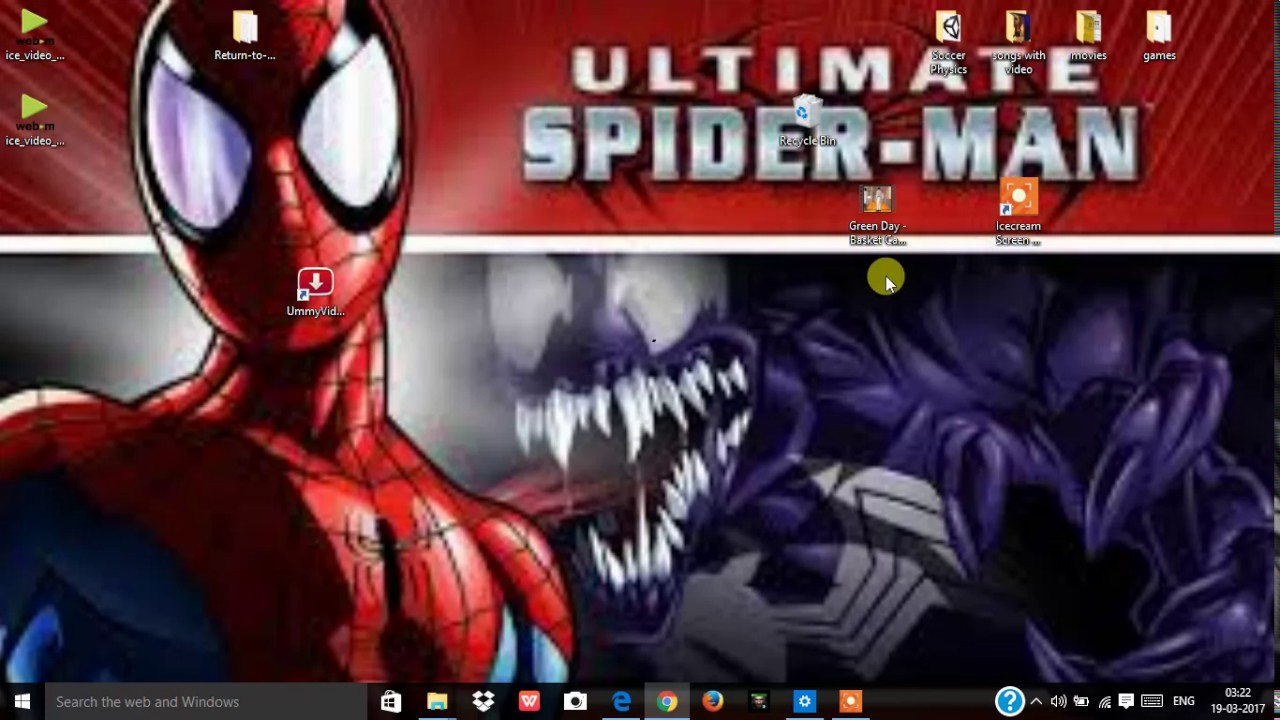Focus the Search the web and Windows box

pos(206,702)
